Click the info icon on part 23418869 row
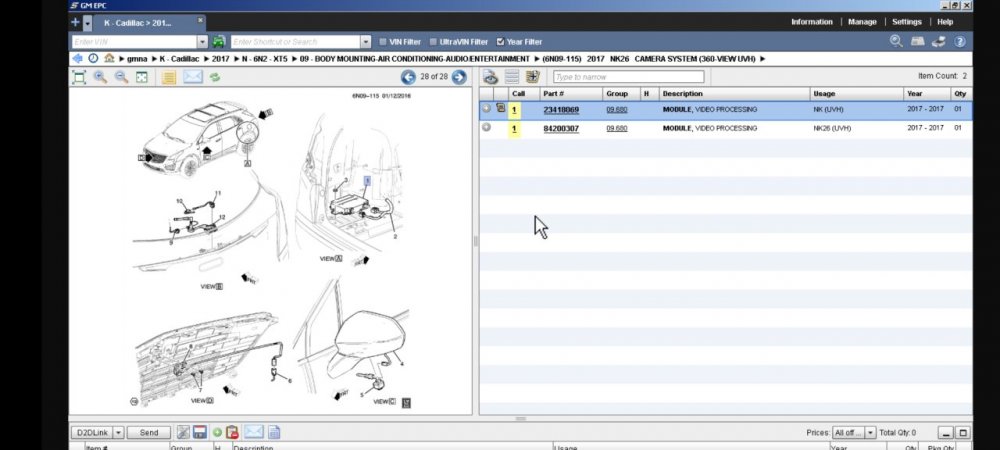Viewport: 1000px width, 450px height. point(501,108)
